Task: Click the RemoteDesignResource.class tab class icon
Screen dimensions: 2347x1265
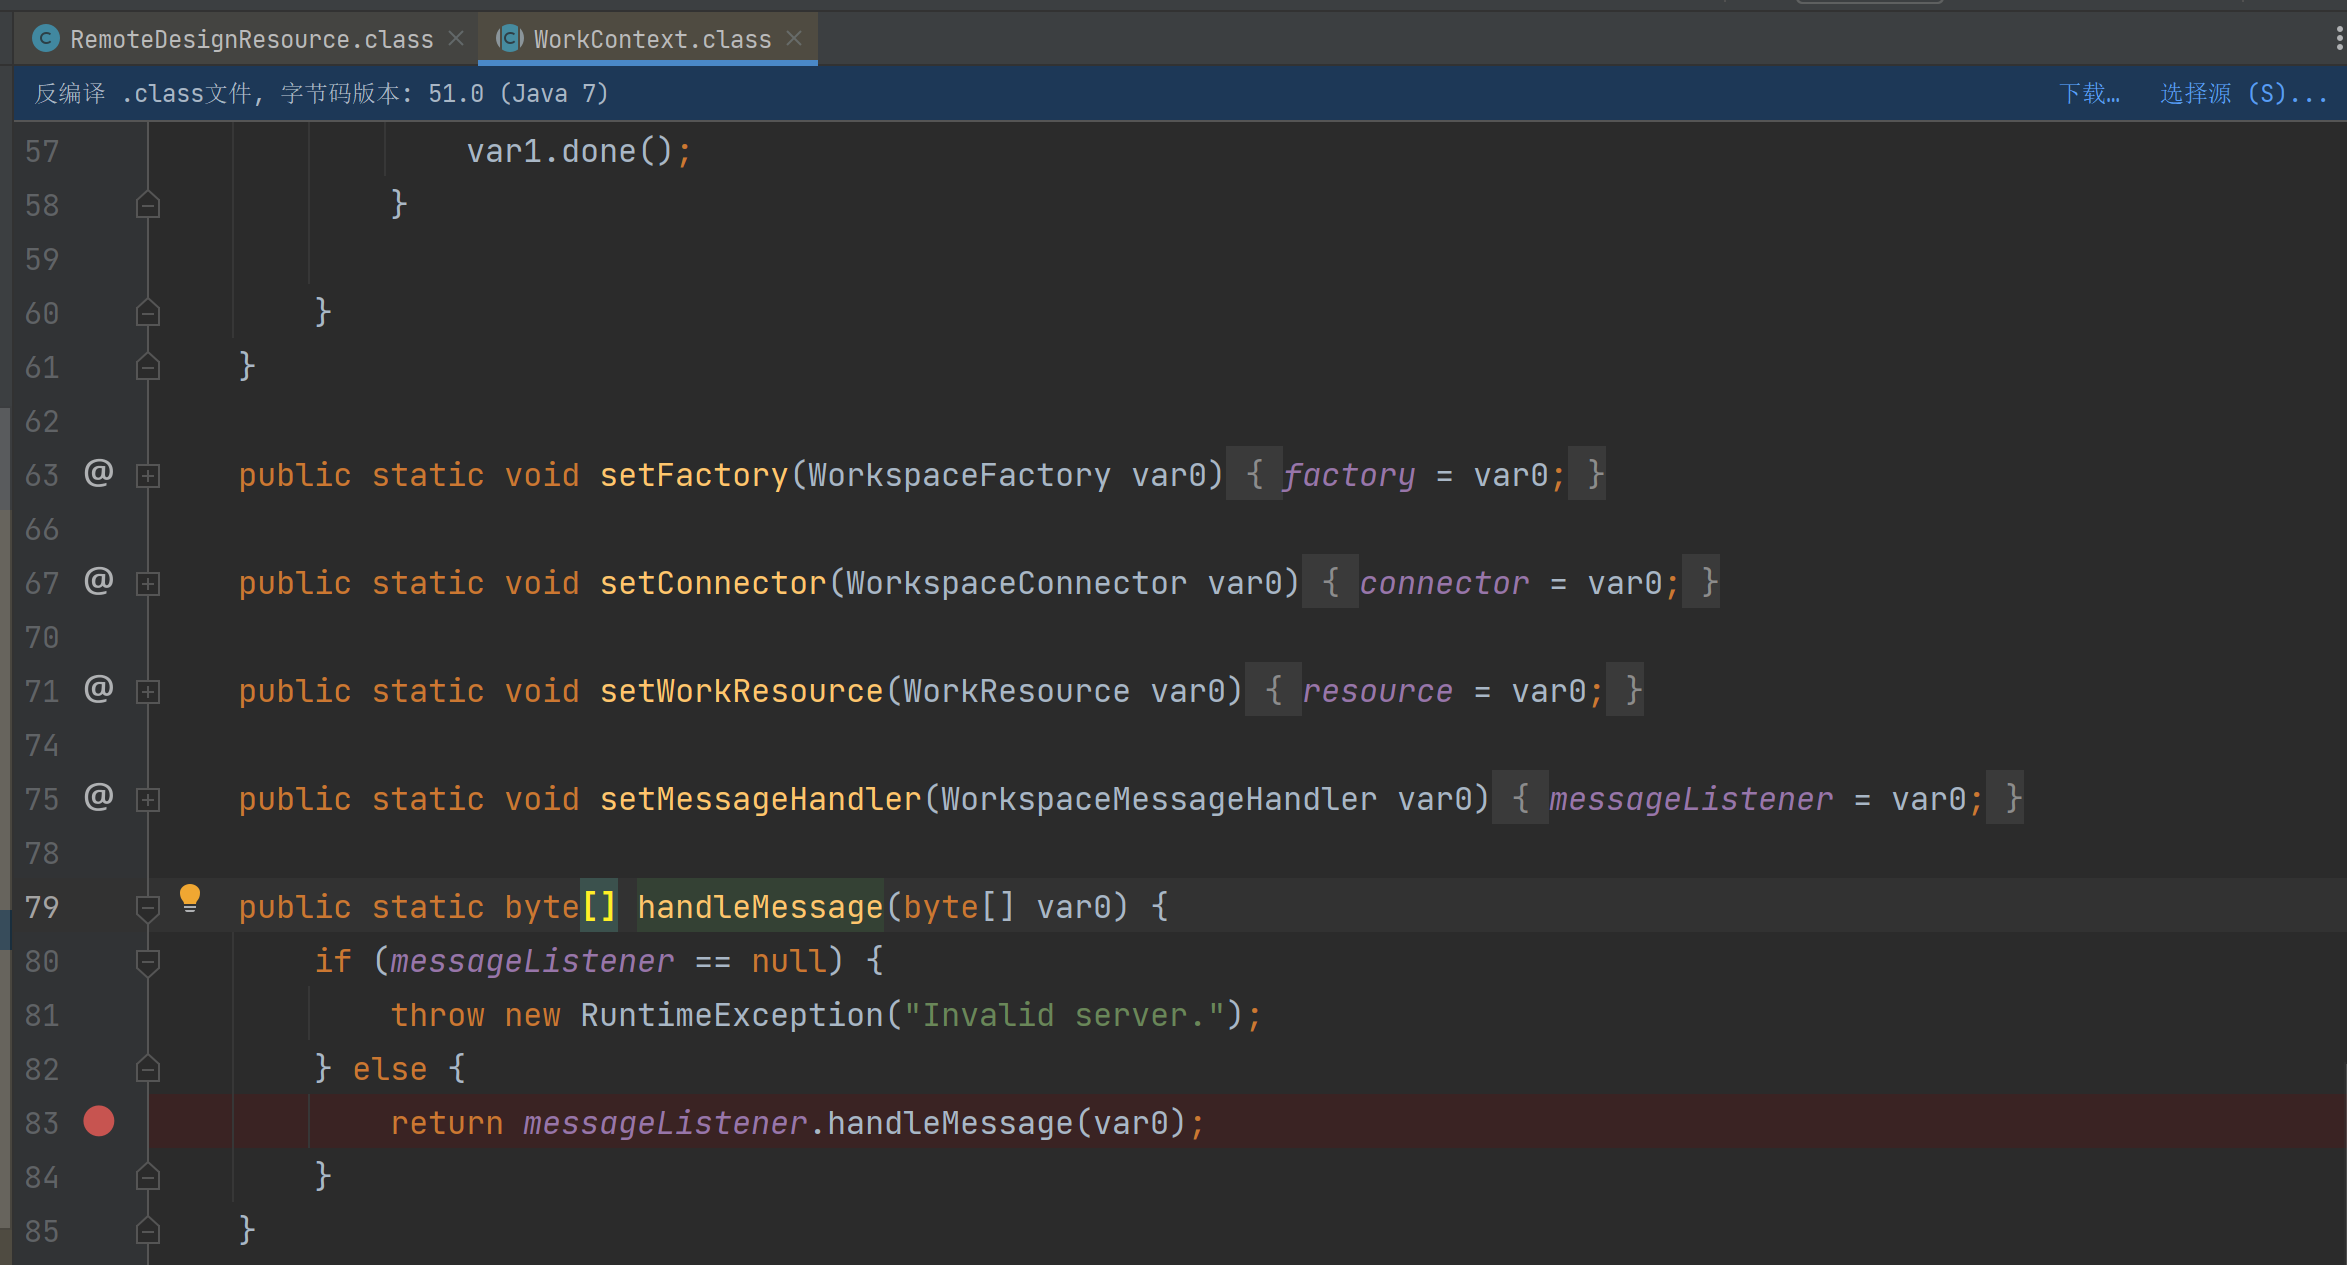Action: click(46, 39)
